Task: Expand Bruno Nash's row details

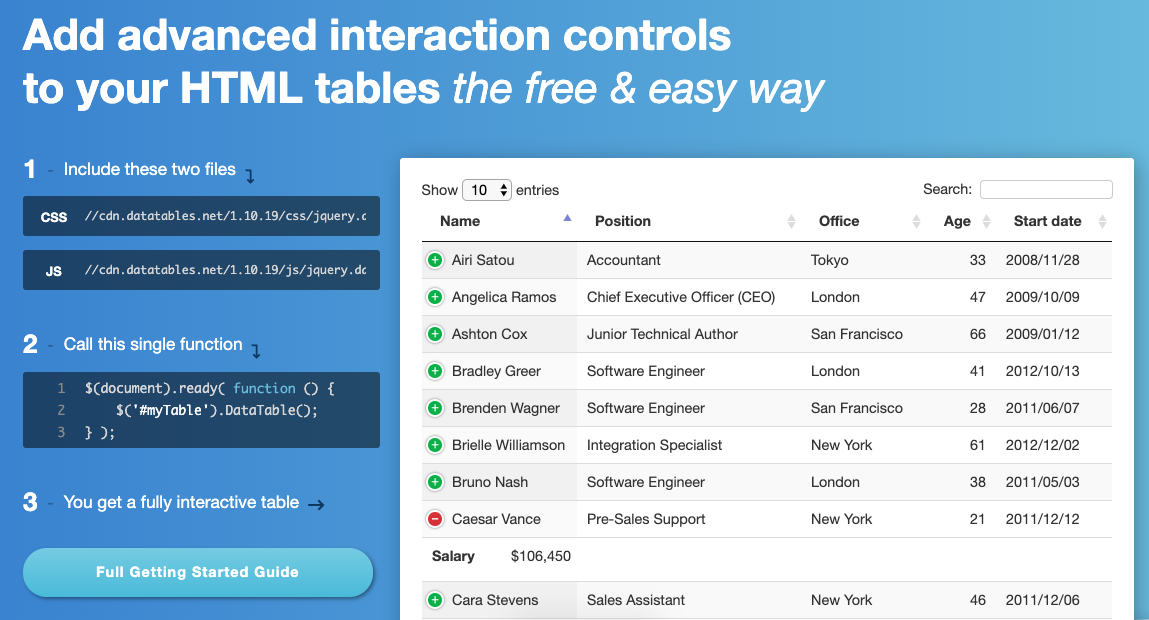Action: point(435,481)
